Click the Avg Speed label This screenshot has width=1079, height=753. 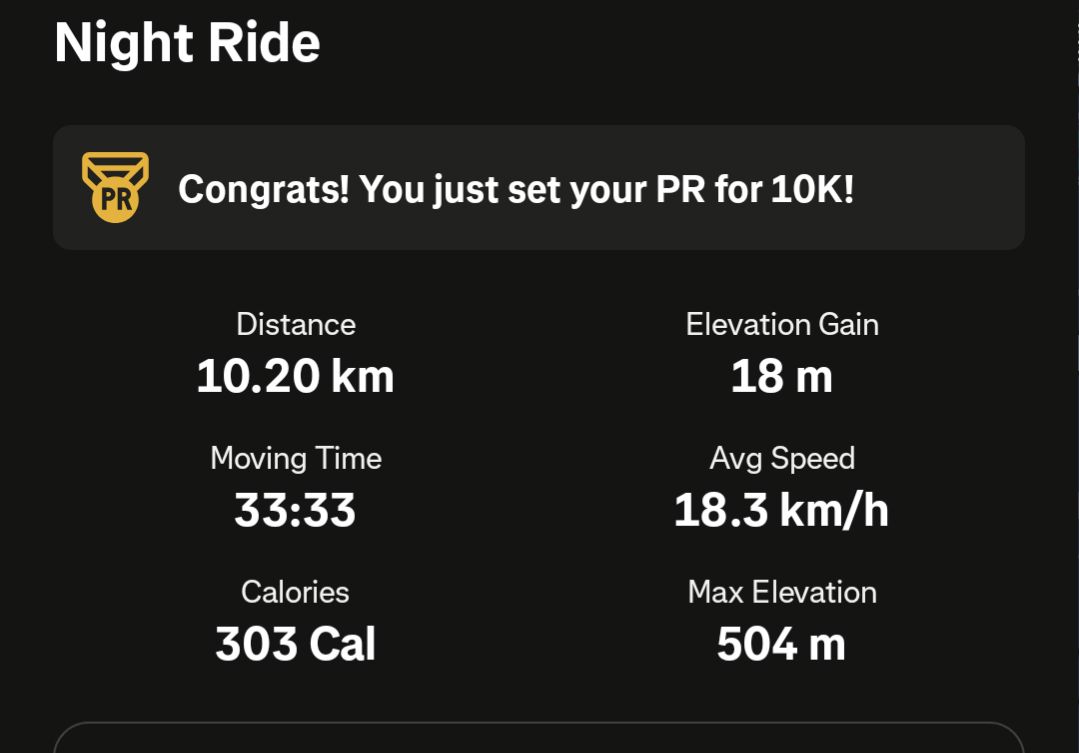coord(782,458)
